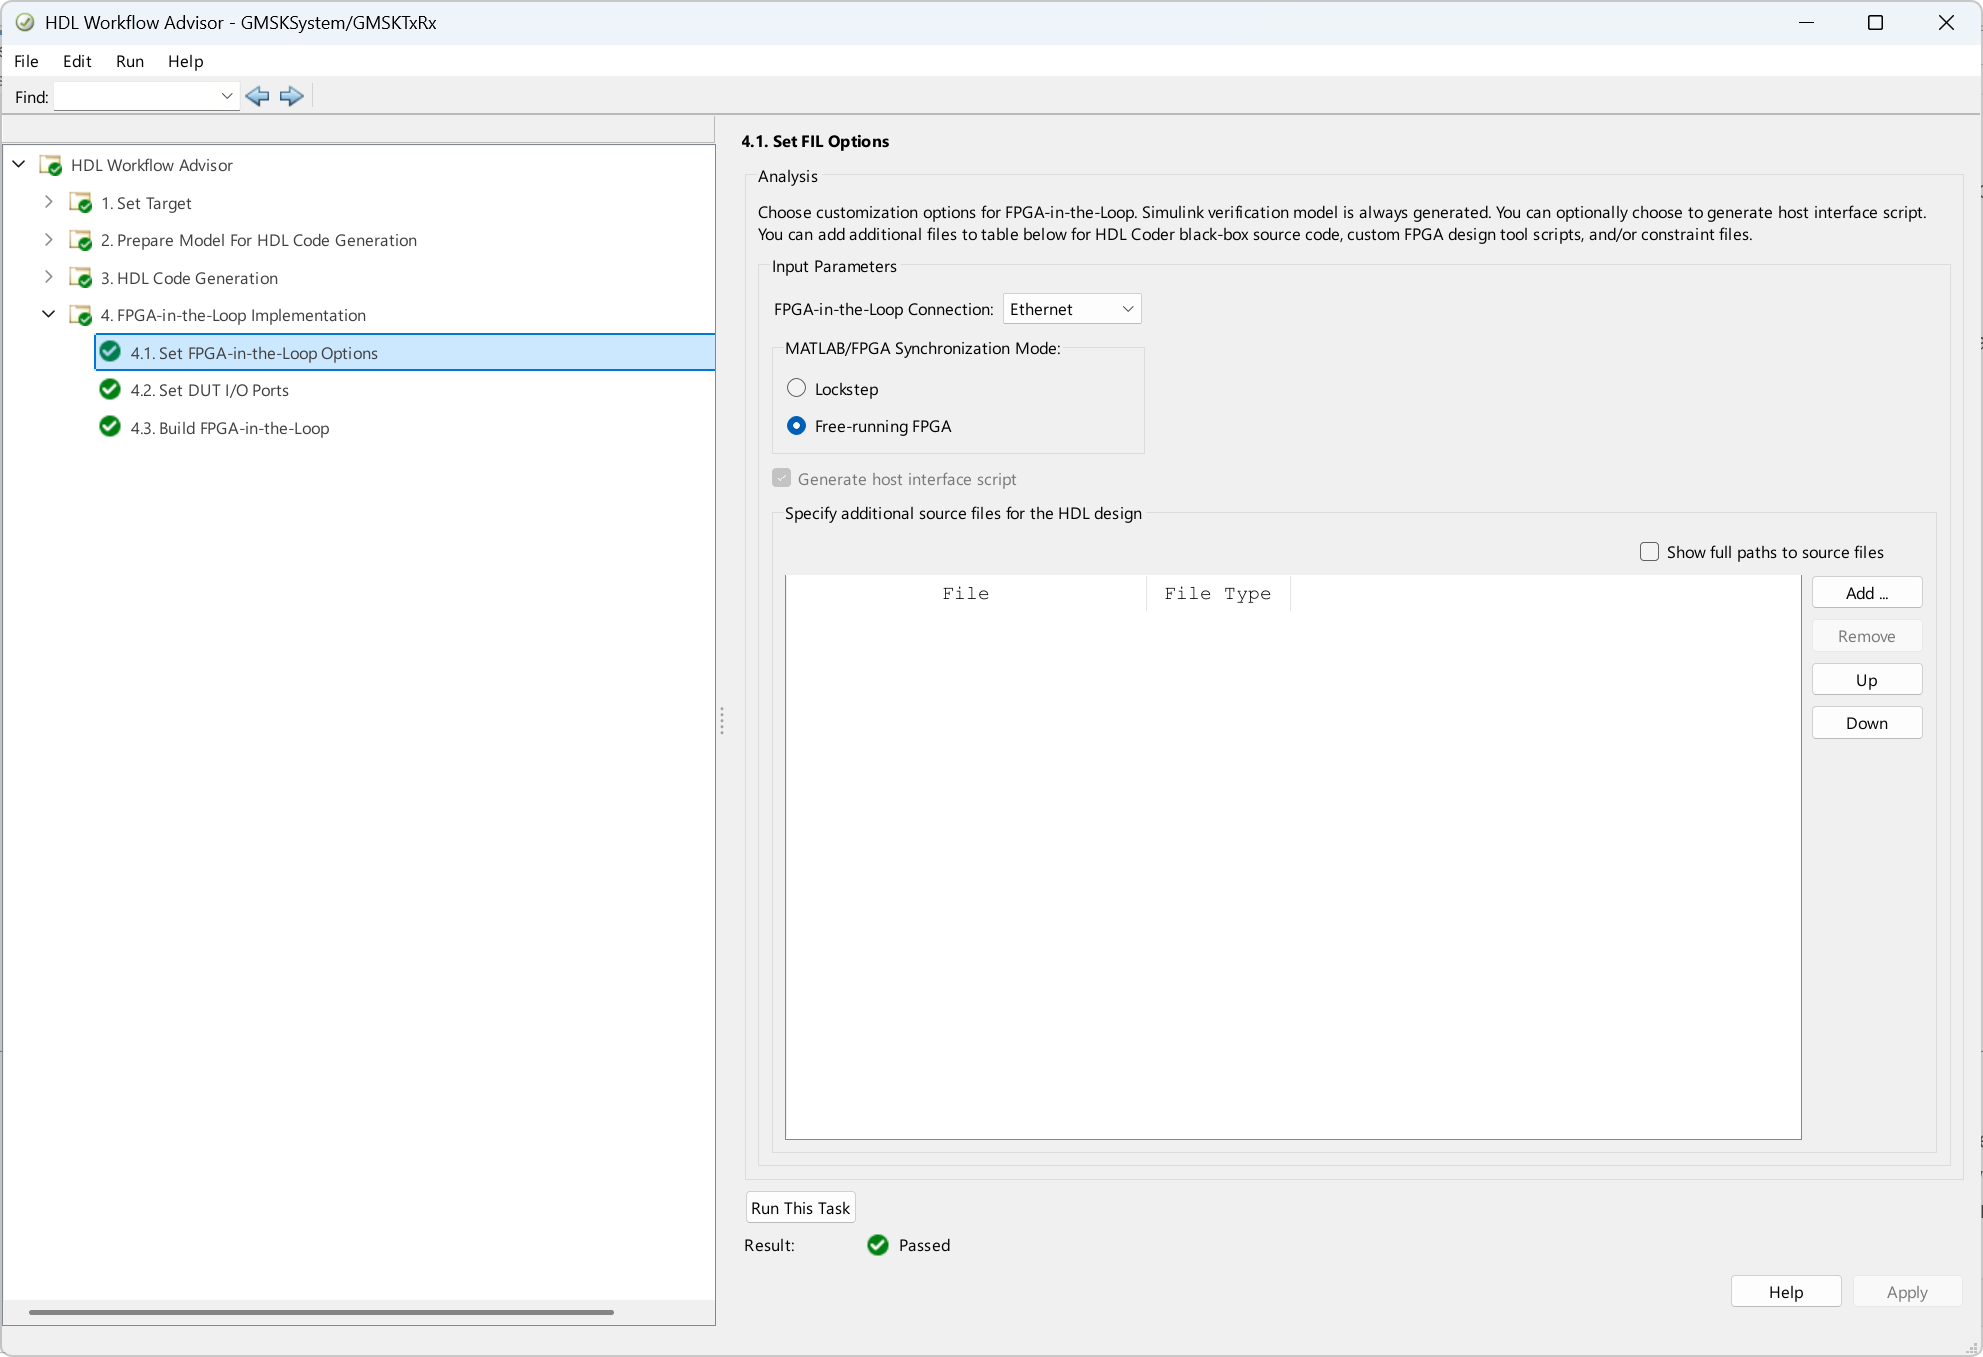Viewport: 1983px width, 1357px height.
Task: Click the Passed result check icon
Action: [878, 1245]
